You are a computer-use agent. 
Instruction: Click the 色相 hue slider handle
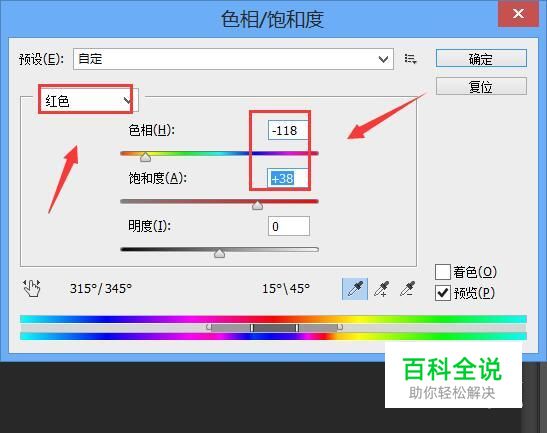(x=145, y=157)
